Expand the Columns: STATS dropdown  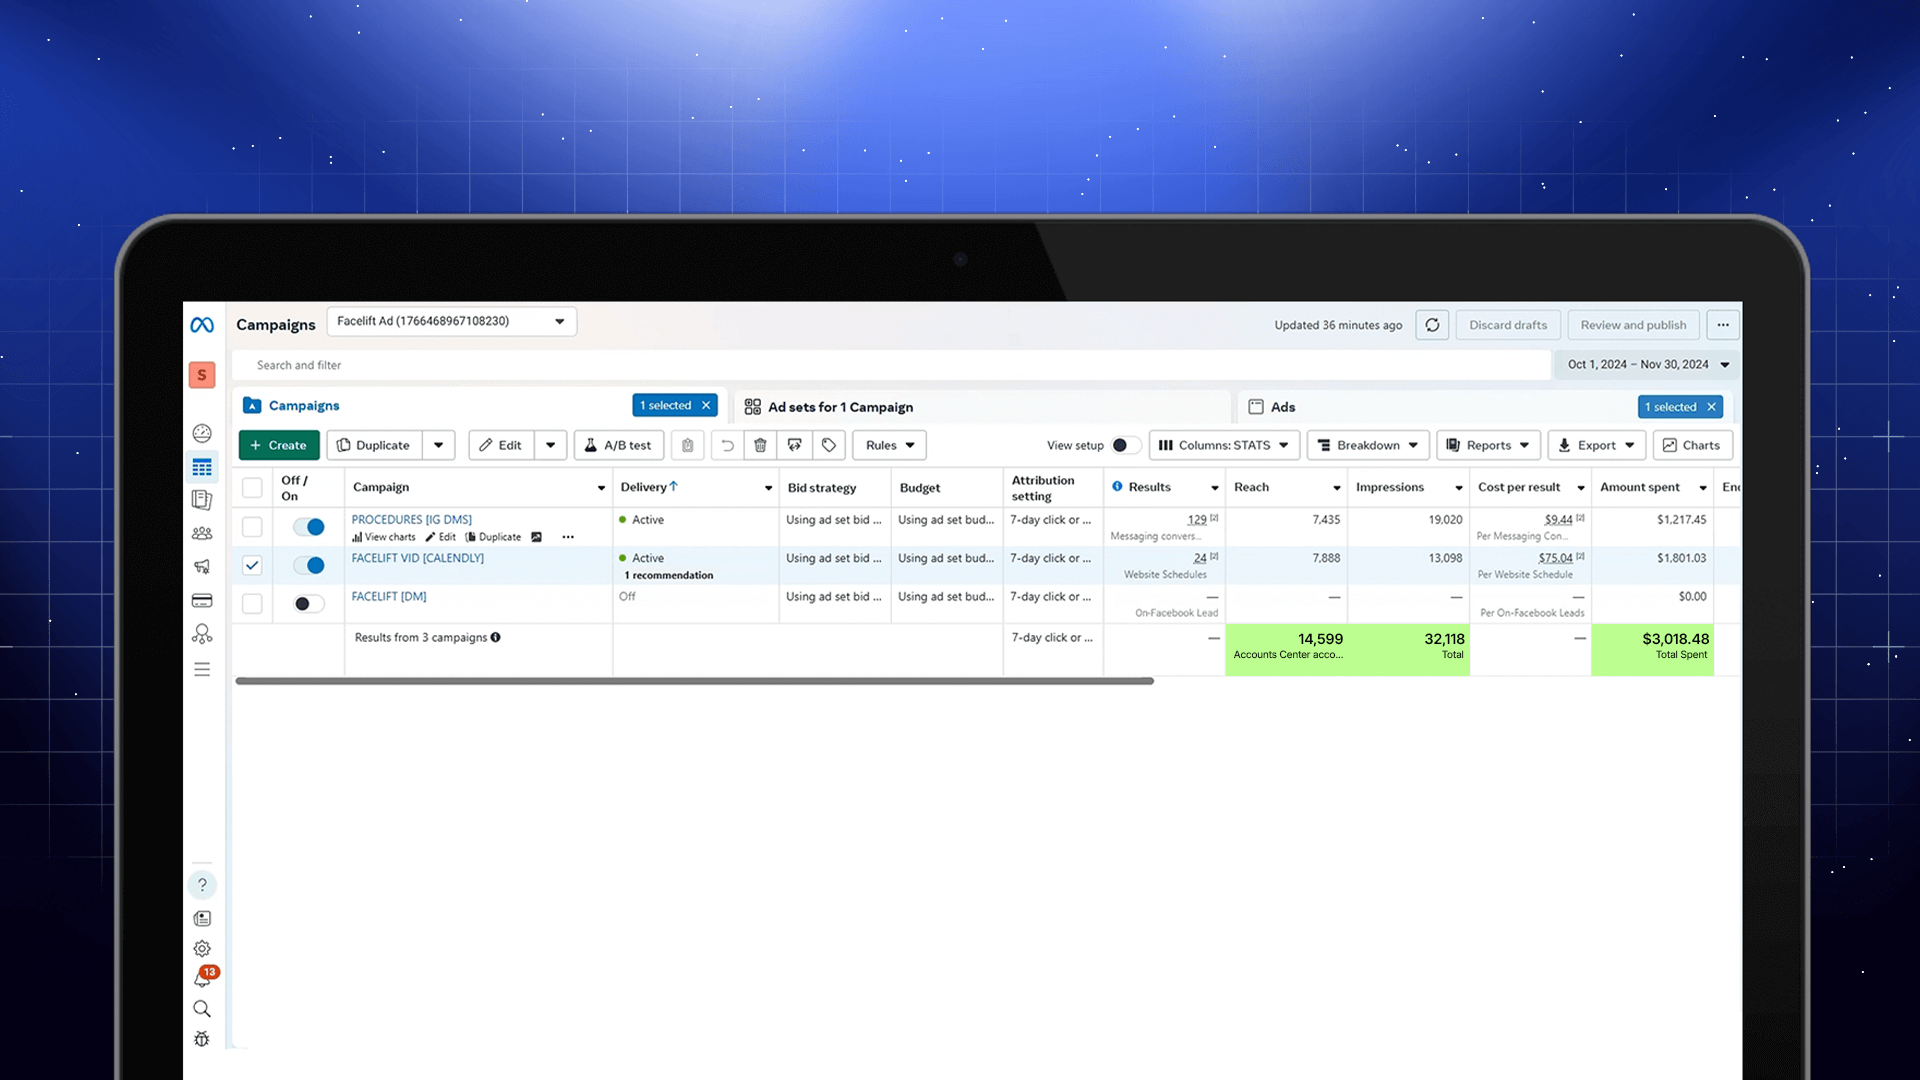click(1224, 445)
